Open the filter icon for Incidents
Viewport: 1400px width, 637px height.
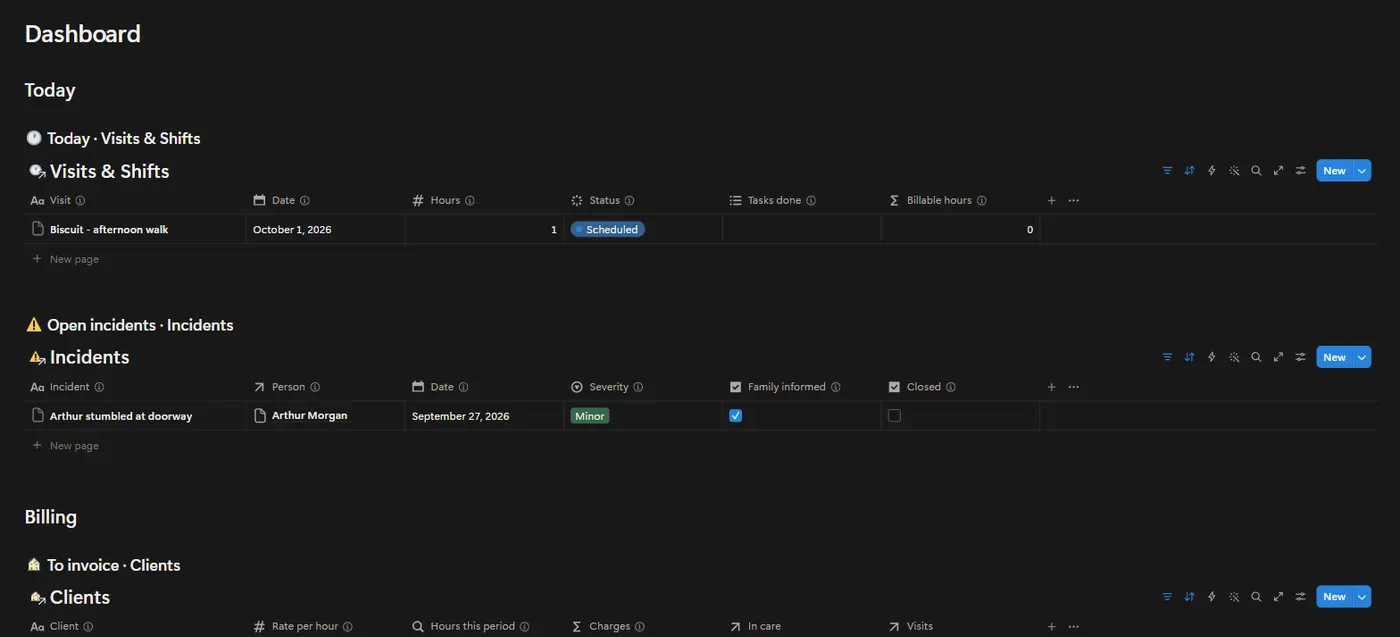1167,357
